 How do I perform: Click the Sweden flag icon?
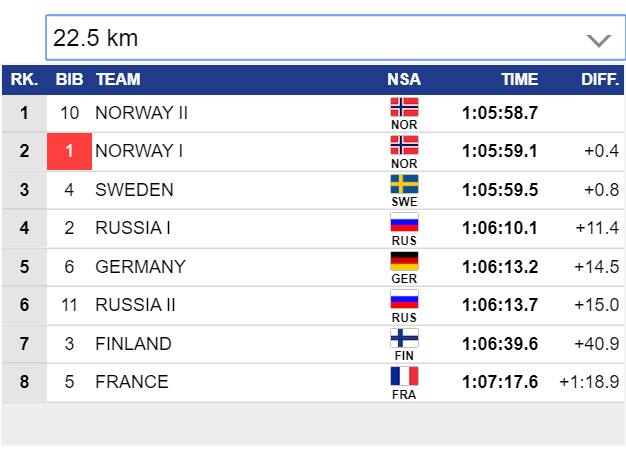[404, 184]
